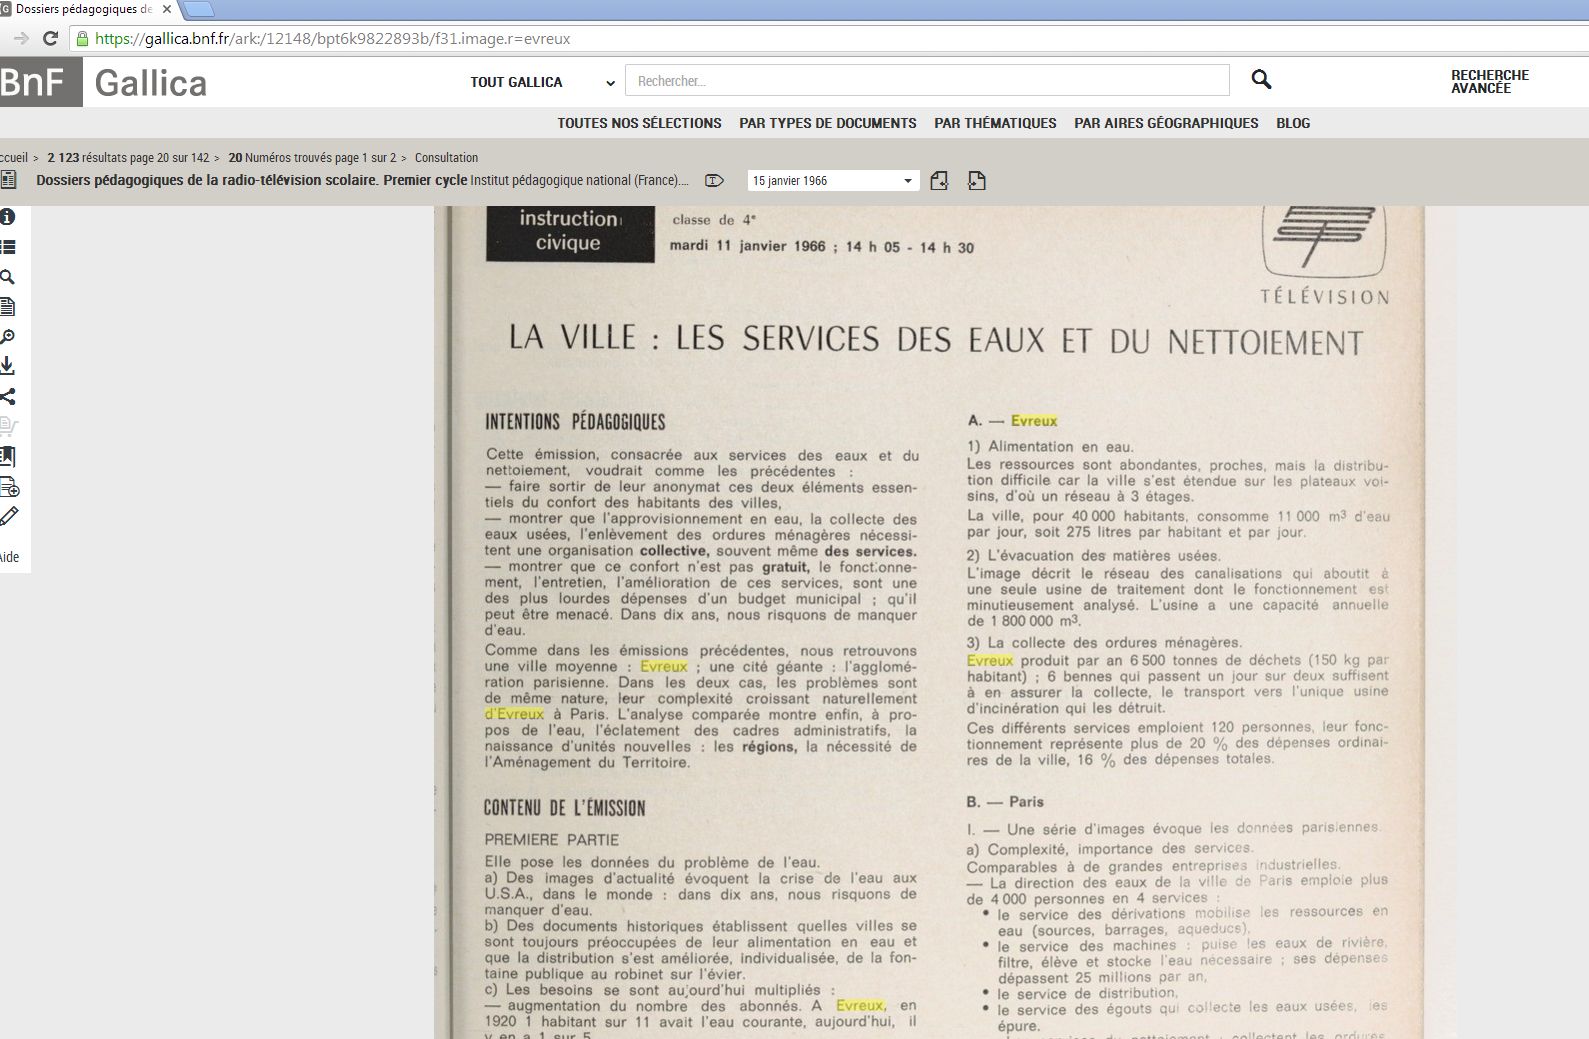Open RECHERCHE AVANCÉE link
This screenshot has width=1589, height=1039.
1490,82
